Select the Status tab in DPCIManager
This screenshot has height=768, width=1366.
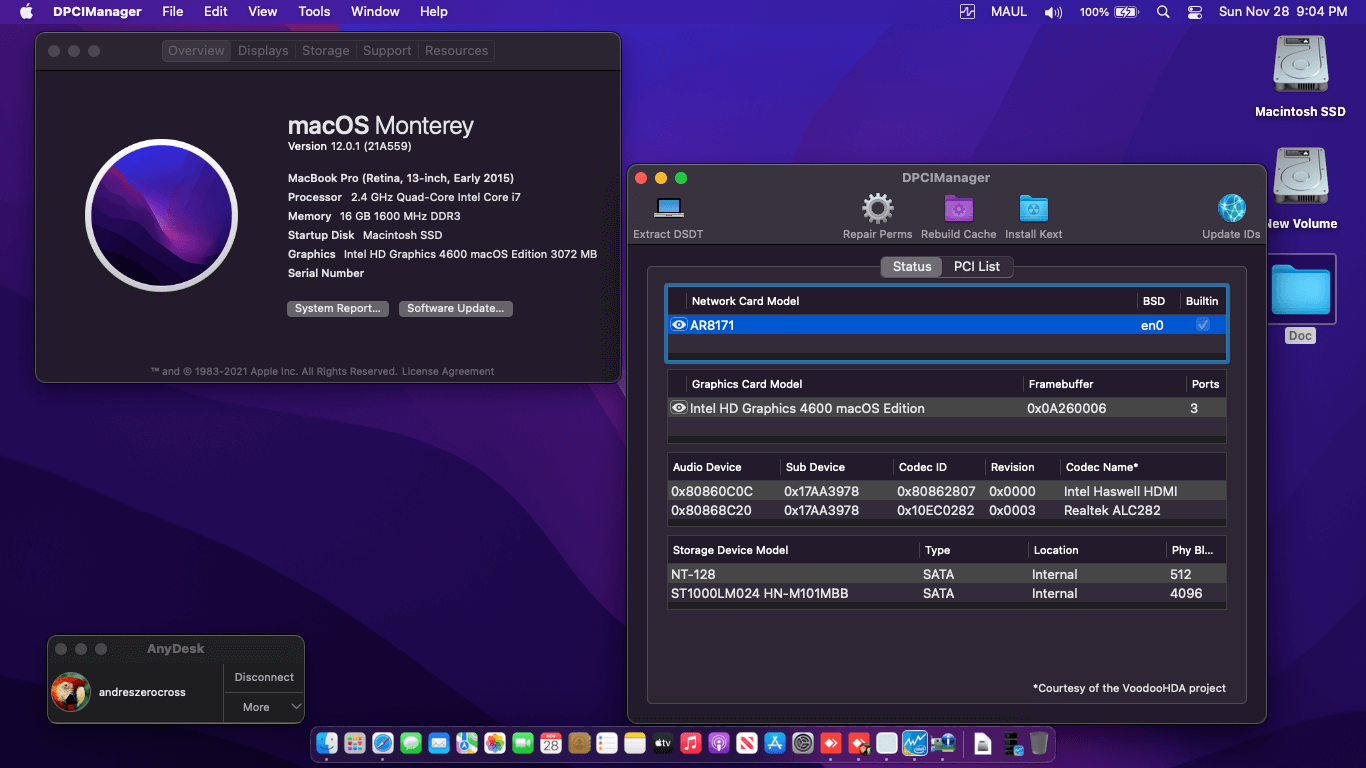[x=912, y=266]
